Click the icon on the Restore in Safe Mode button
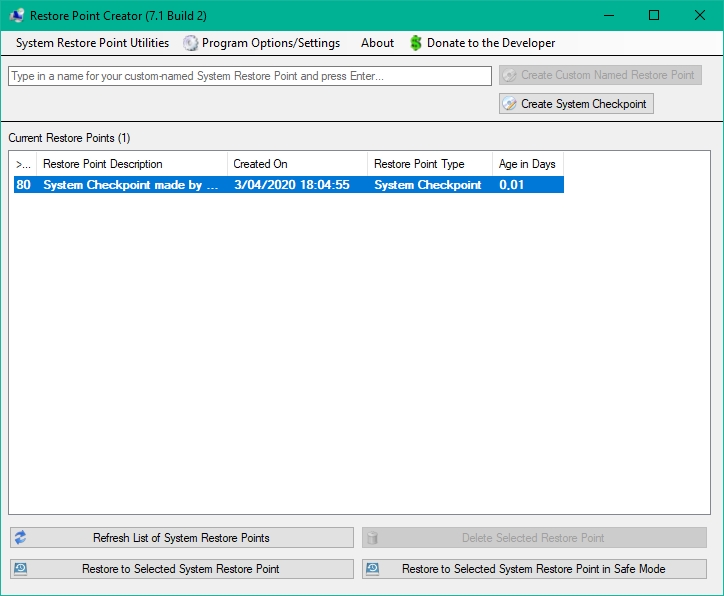This screenshot has height=596, width=724. (373, 569)
